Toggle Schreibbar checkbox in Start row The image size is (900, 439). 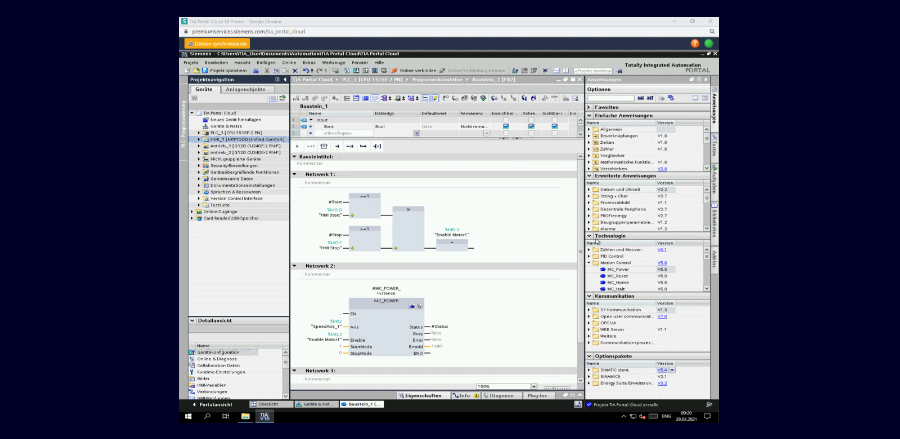click(x=531, y=126)
